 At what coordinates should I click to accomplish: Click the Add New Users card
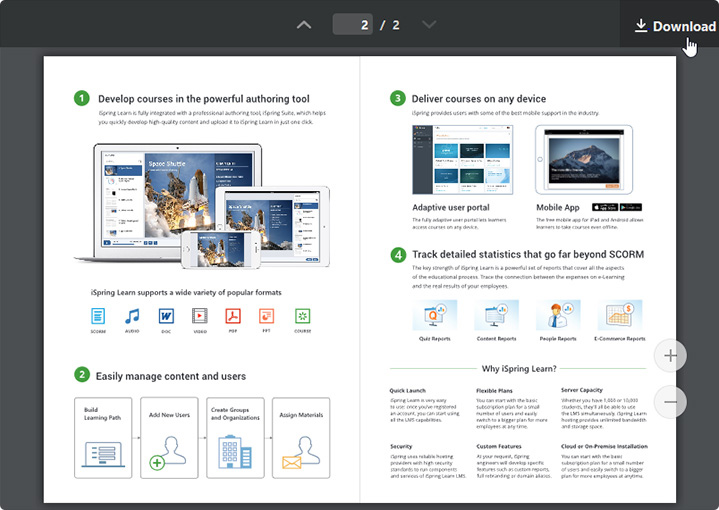pos(169,438)
